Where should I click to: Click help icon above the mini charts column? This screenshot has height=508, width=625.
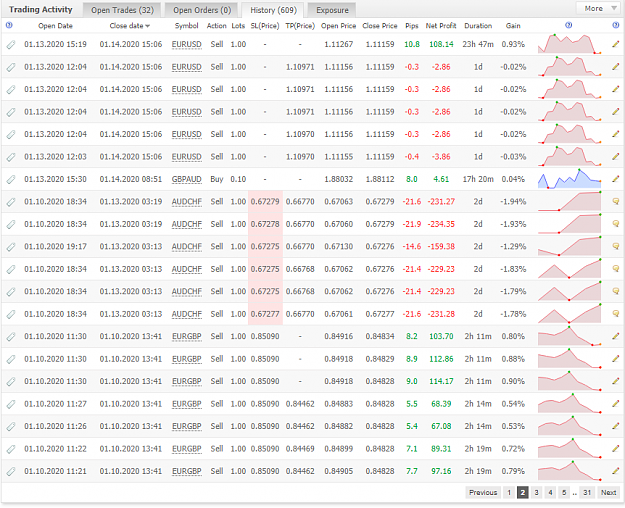tap(569, 25)
